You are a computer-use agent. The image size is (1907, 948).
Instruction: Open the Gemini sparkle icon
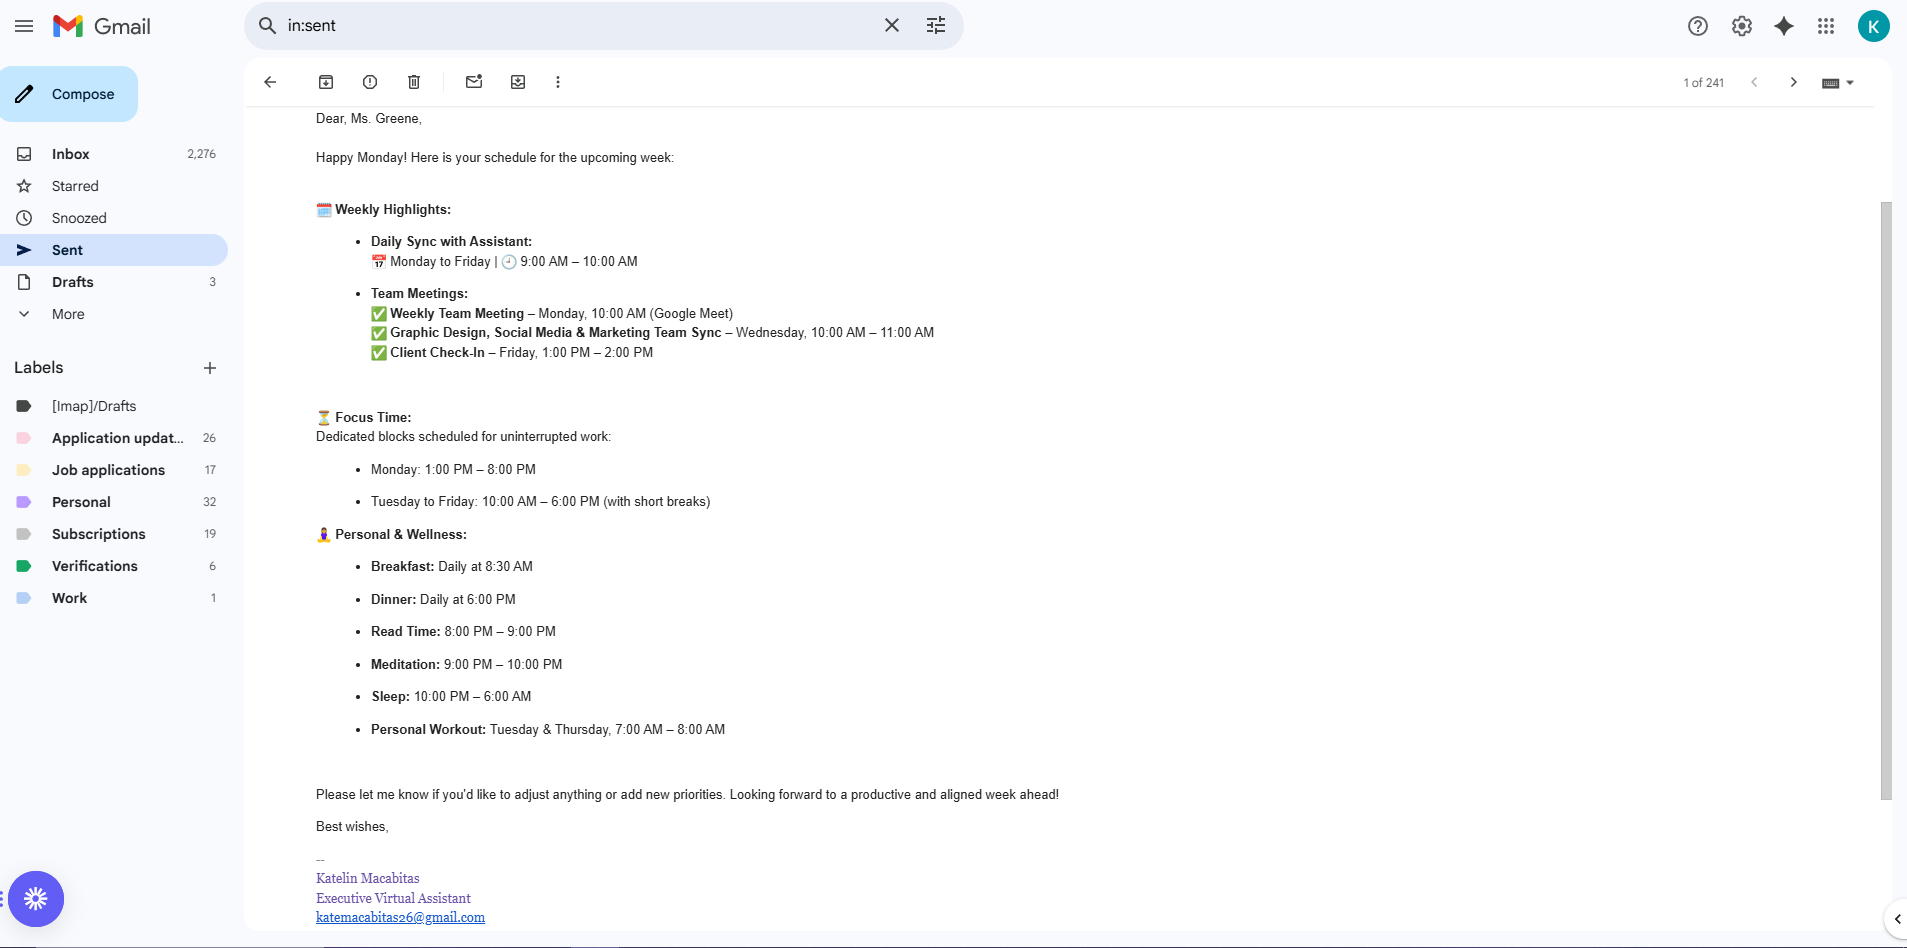1784,26
